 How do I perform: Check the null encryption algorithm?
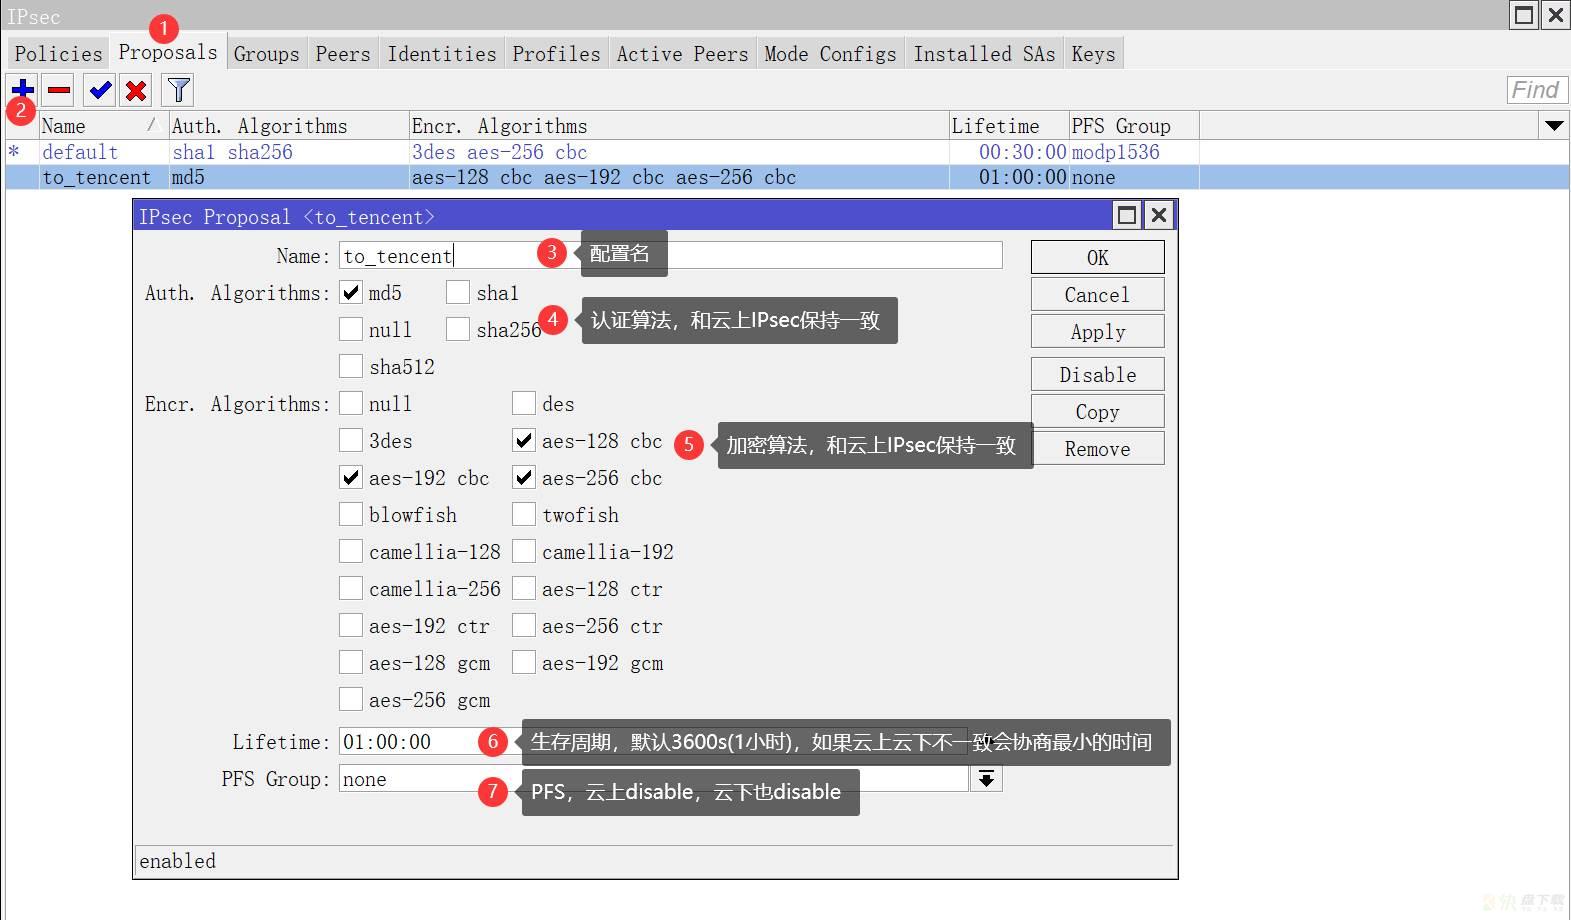coord(351,403)
